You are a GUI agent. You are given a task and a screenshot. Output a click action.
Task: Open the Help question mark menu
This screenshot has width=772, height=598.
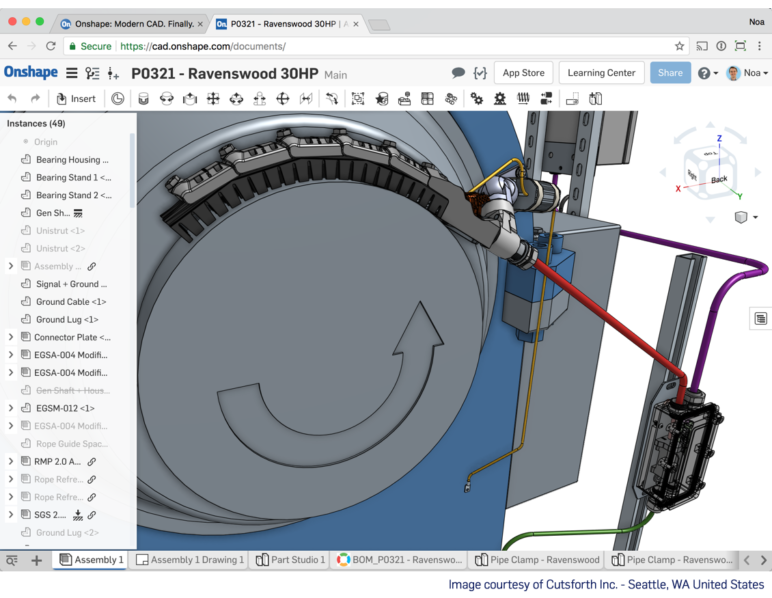tap(708, 73)
